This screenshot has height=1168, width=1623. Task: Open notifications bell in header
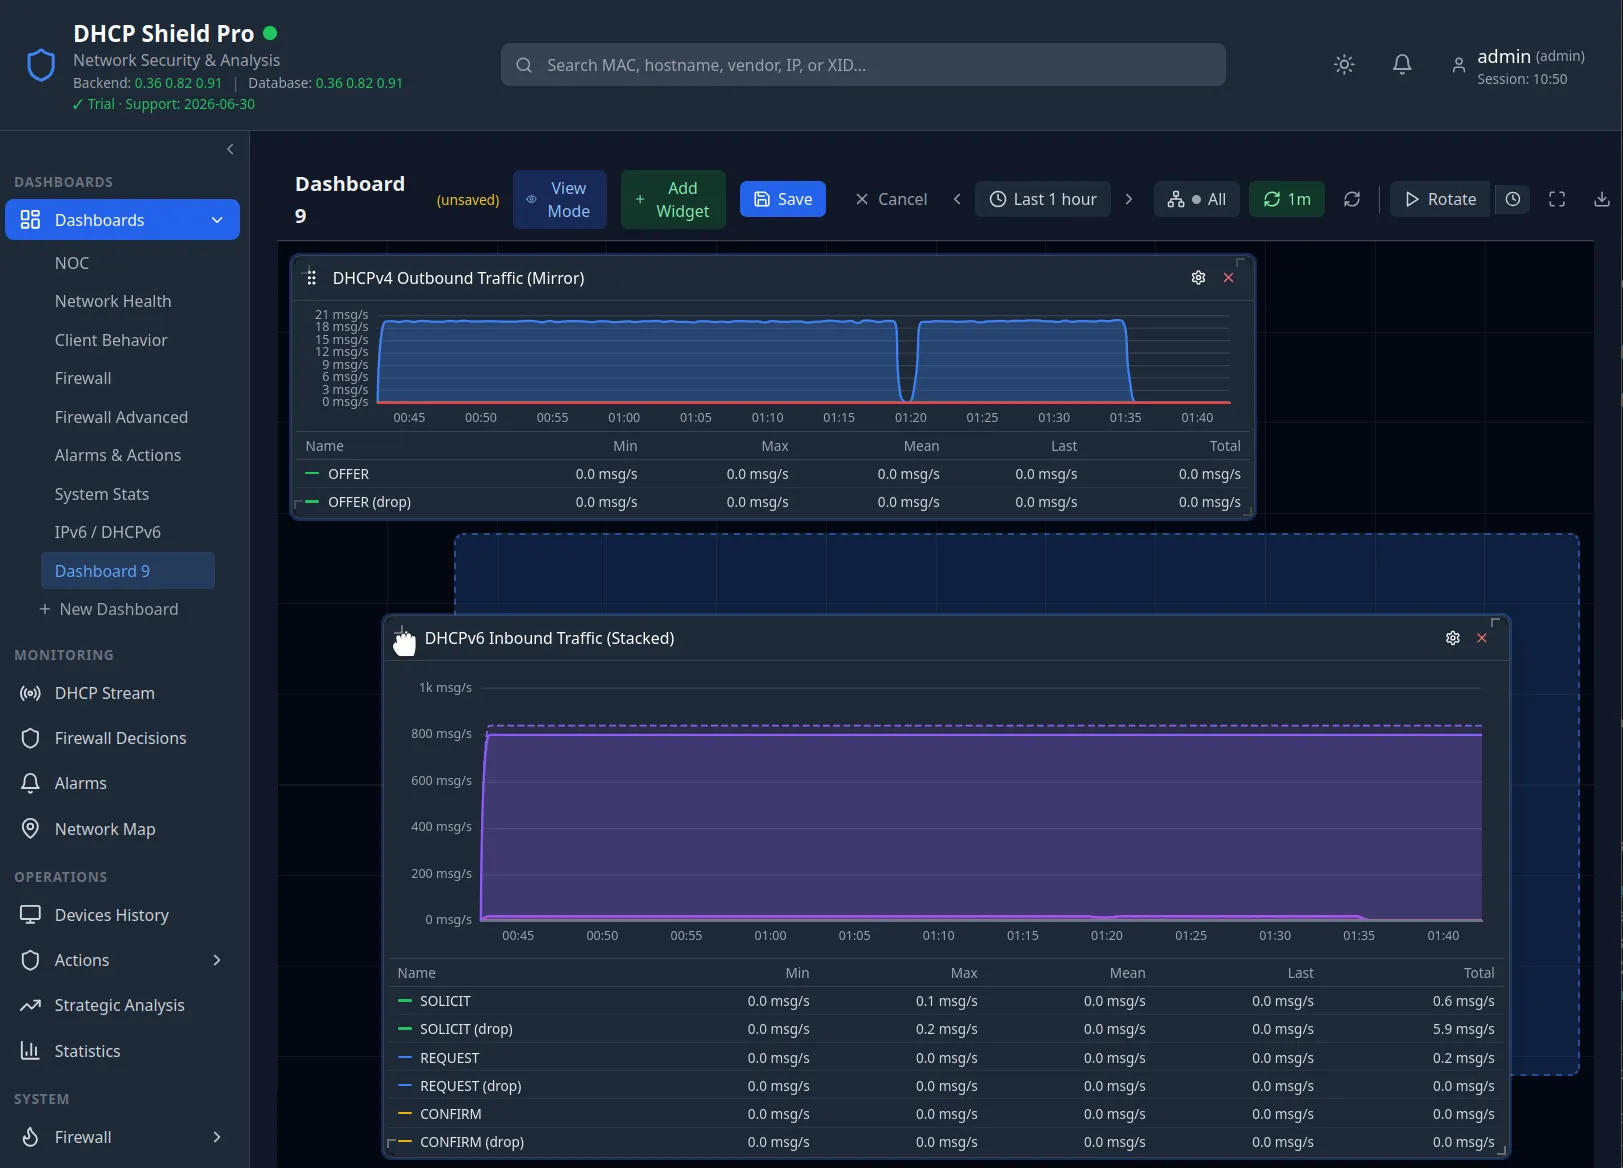tap(1402, 65)
